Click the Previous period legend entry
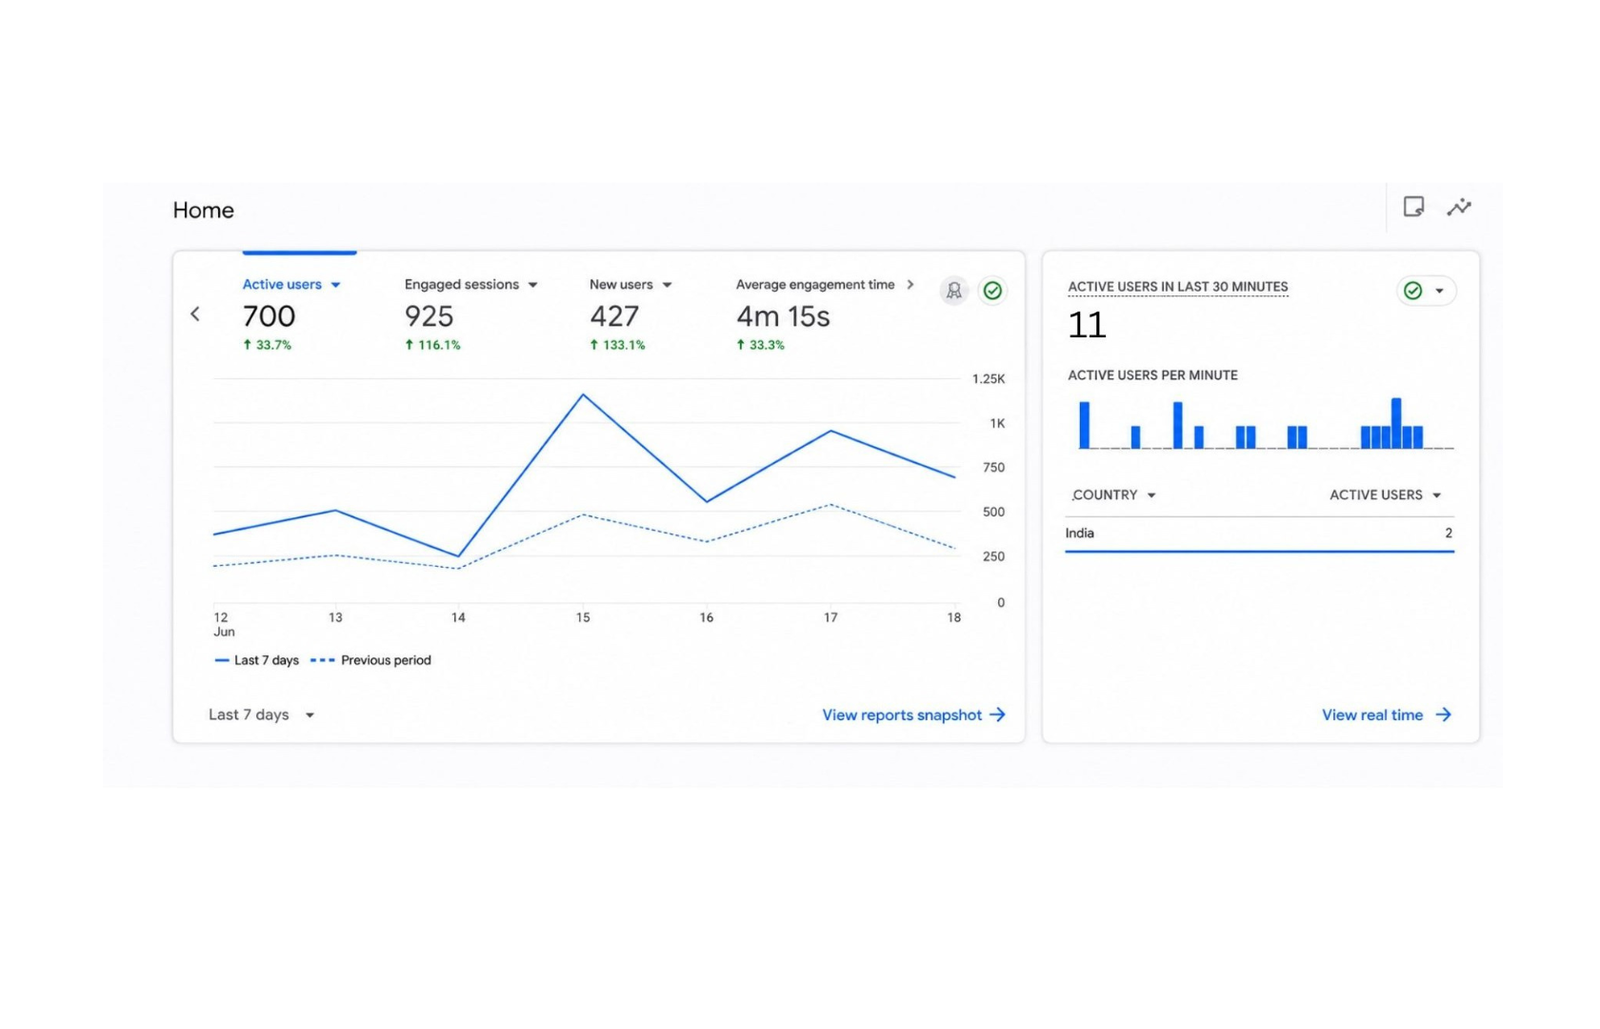 pyautogui.click(x=371, y=660)
